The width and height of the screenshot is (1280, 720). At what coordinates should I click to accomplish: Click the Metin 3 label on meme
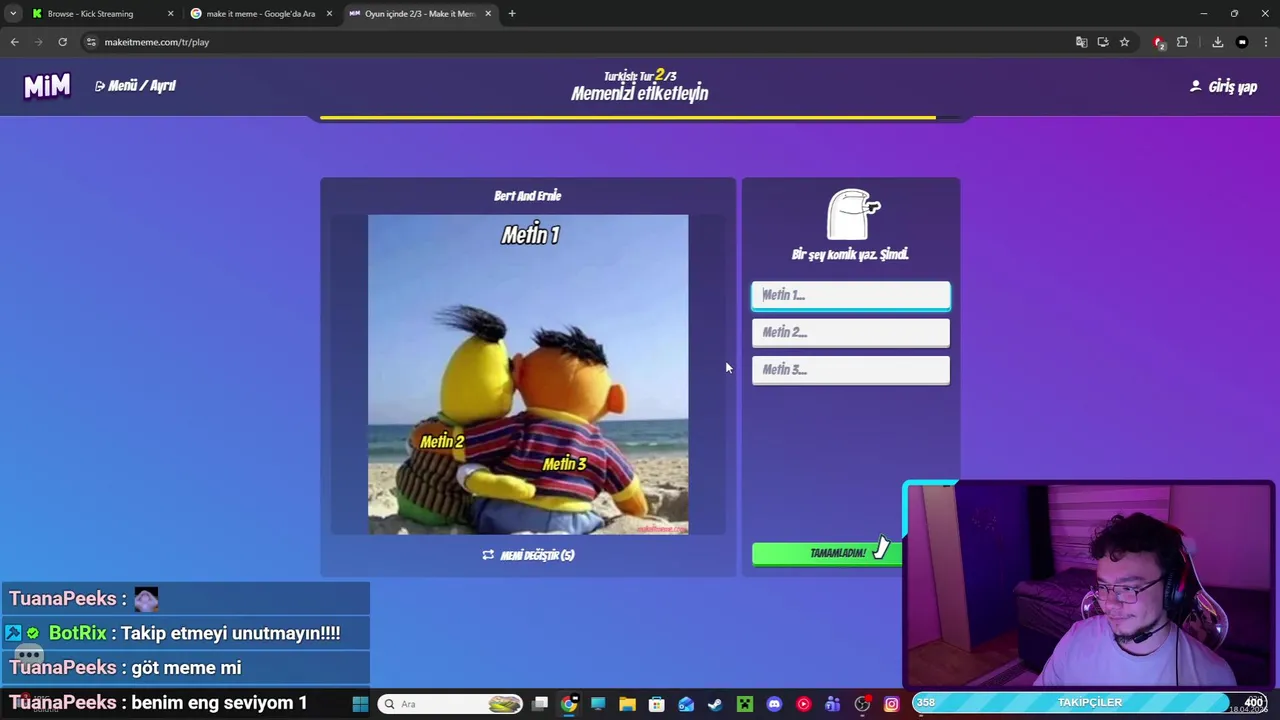tap(565, 464)
